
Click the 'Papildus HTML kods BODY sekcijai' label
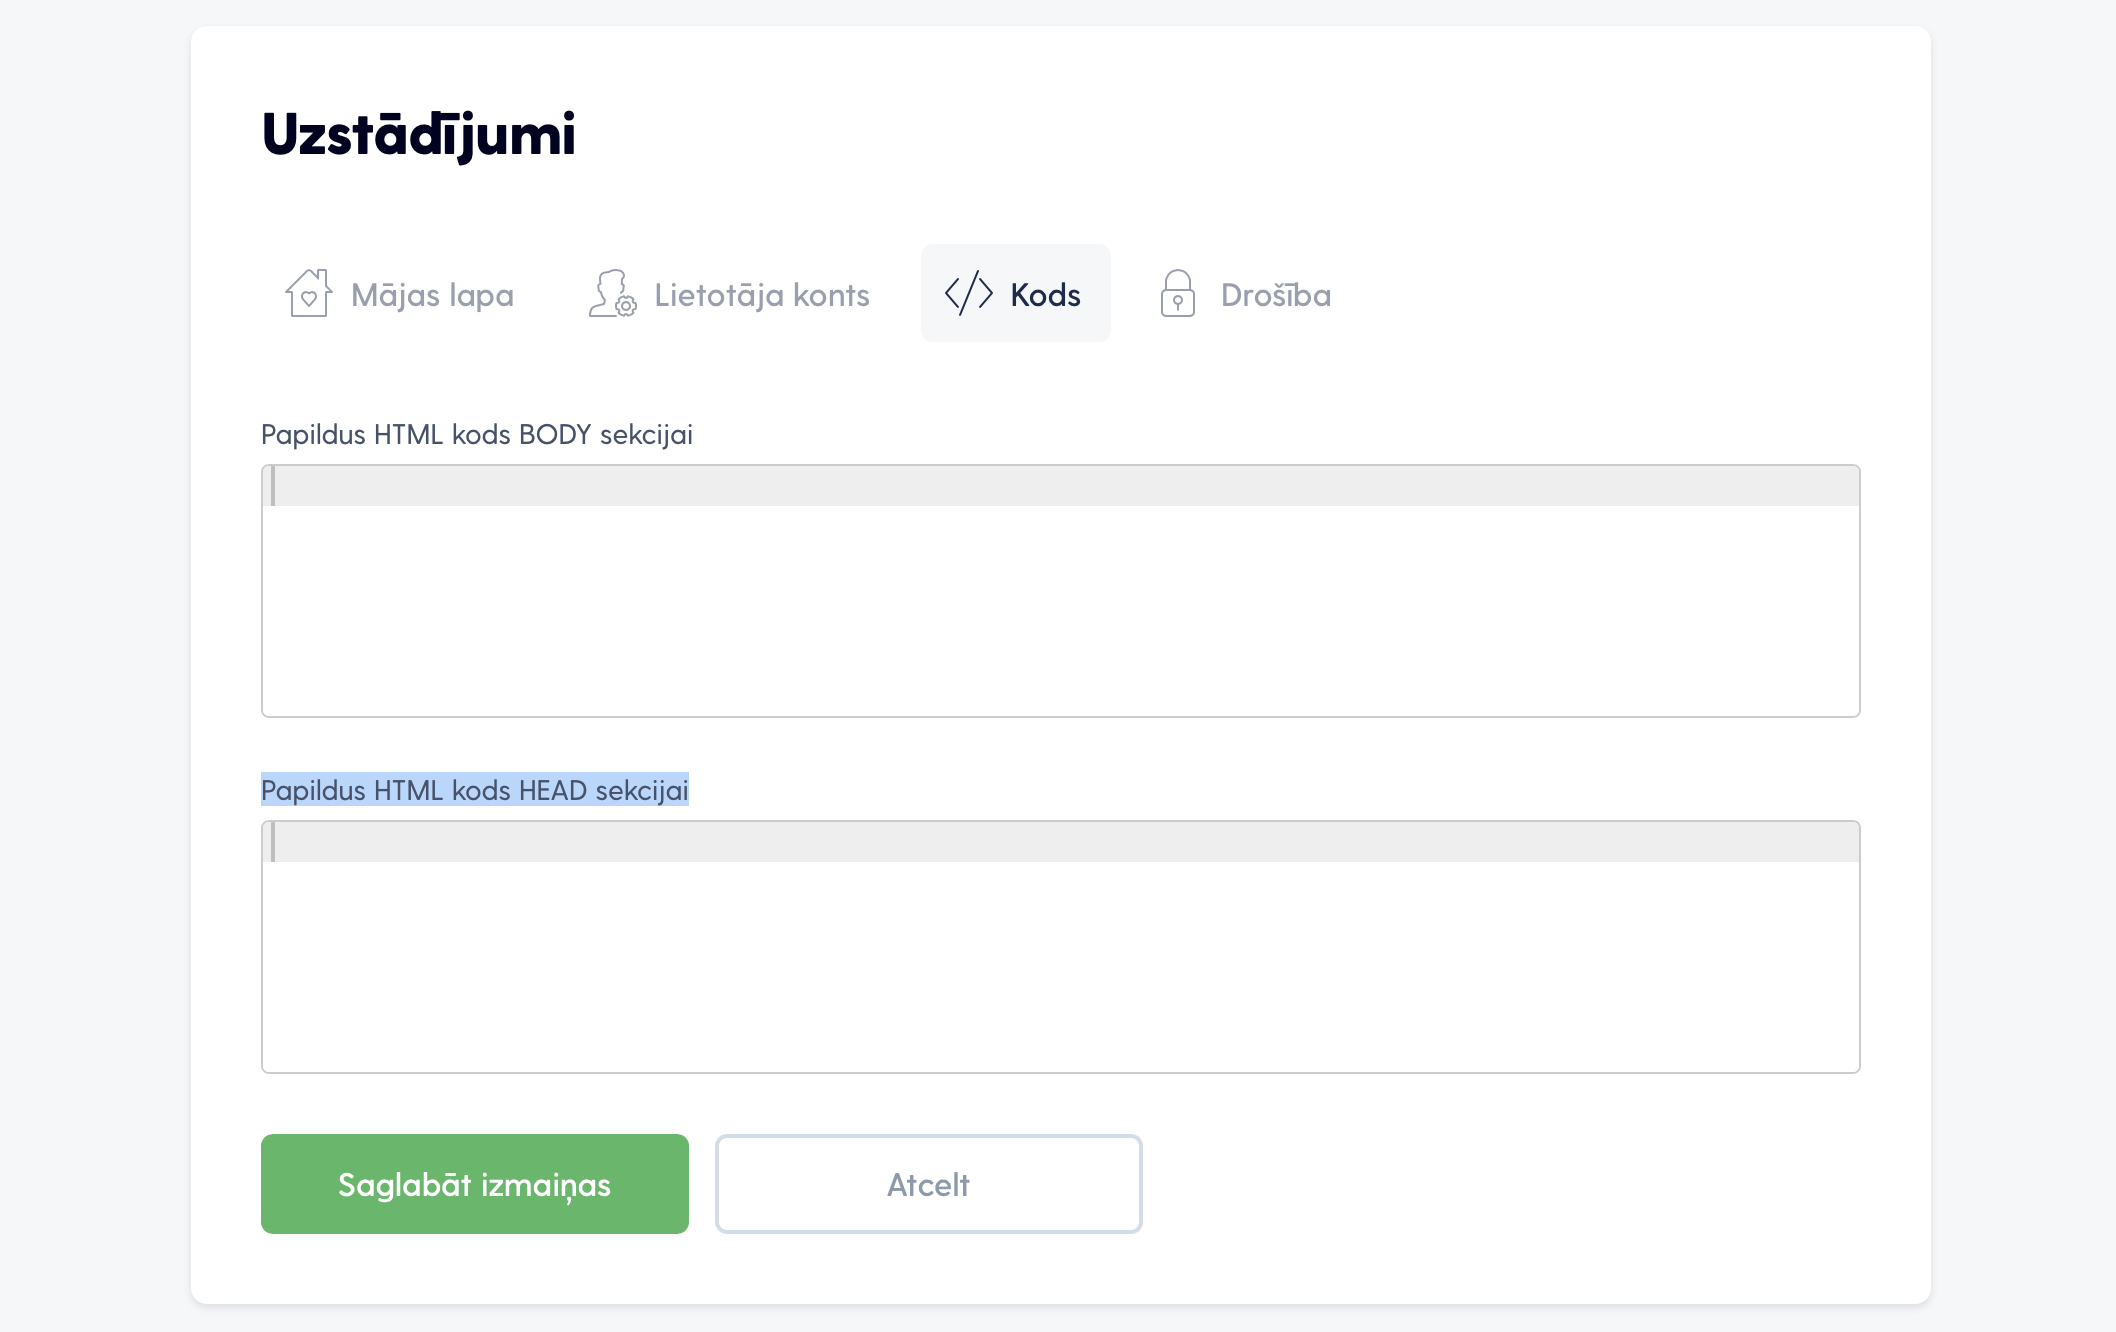point(477,434)
